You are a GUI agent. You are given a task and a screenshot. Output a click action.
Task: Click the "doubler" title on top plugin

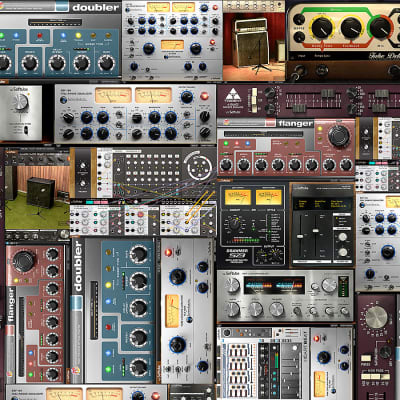coord(96,7)
